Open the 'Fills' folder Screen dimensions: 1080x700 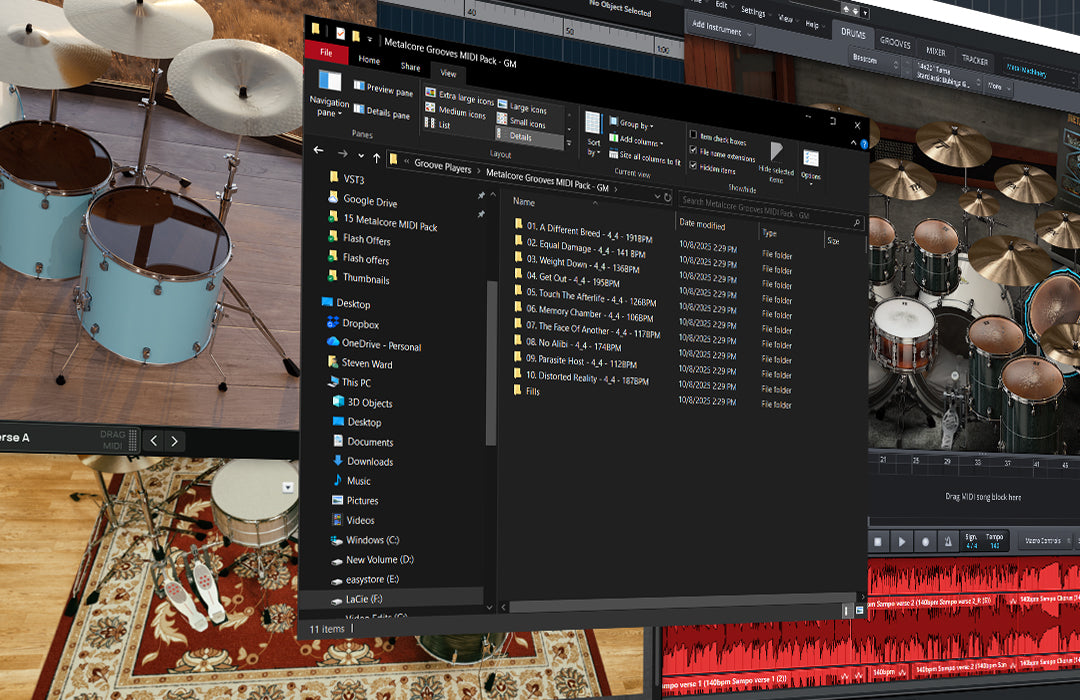click(x=532, y=391)
